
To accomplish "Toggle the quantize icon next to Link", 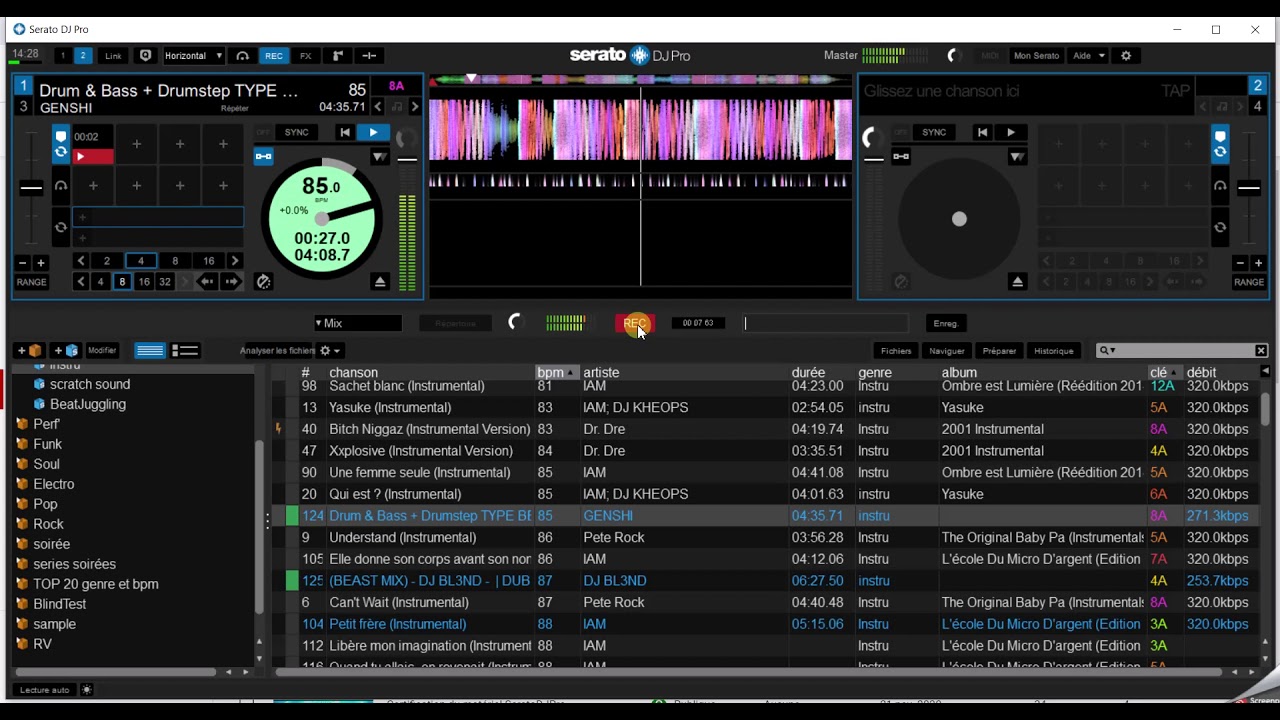I will coord(146,56).
